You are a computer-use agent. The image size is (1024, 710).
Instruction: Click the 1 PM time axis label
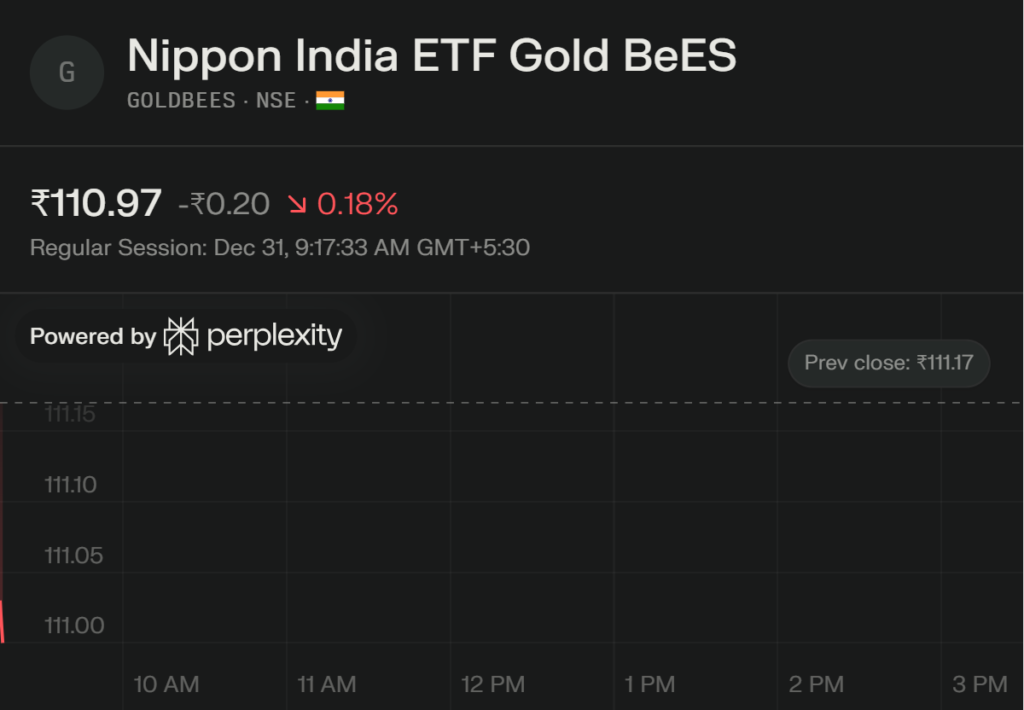pos(650,684)
